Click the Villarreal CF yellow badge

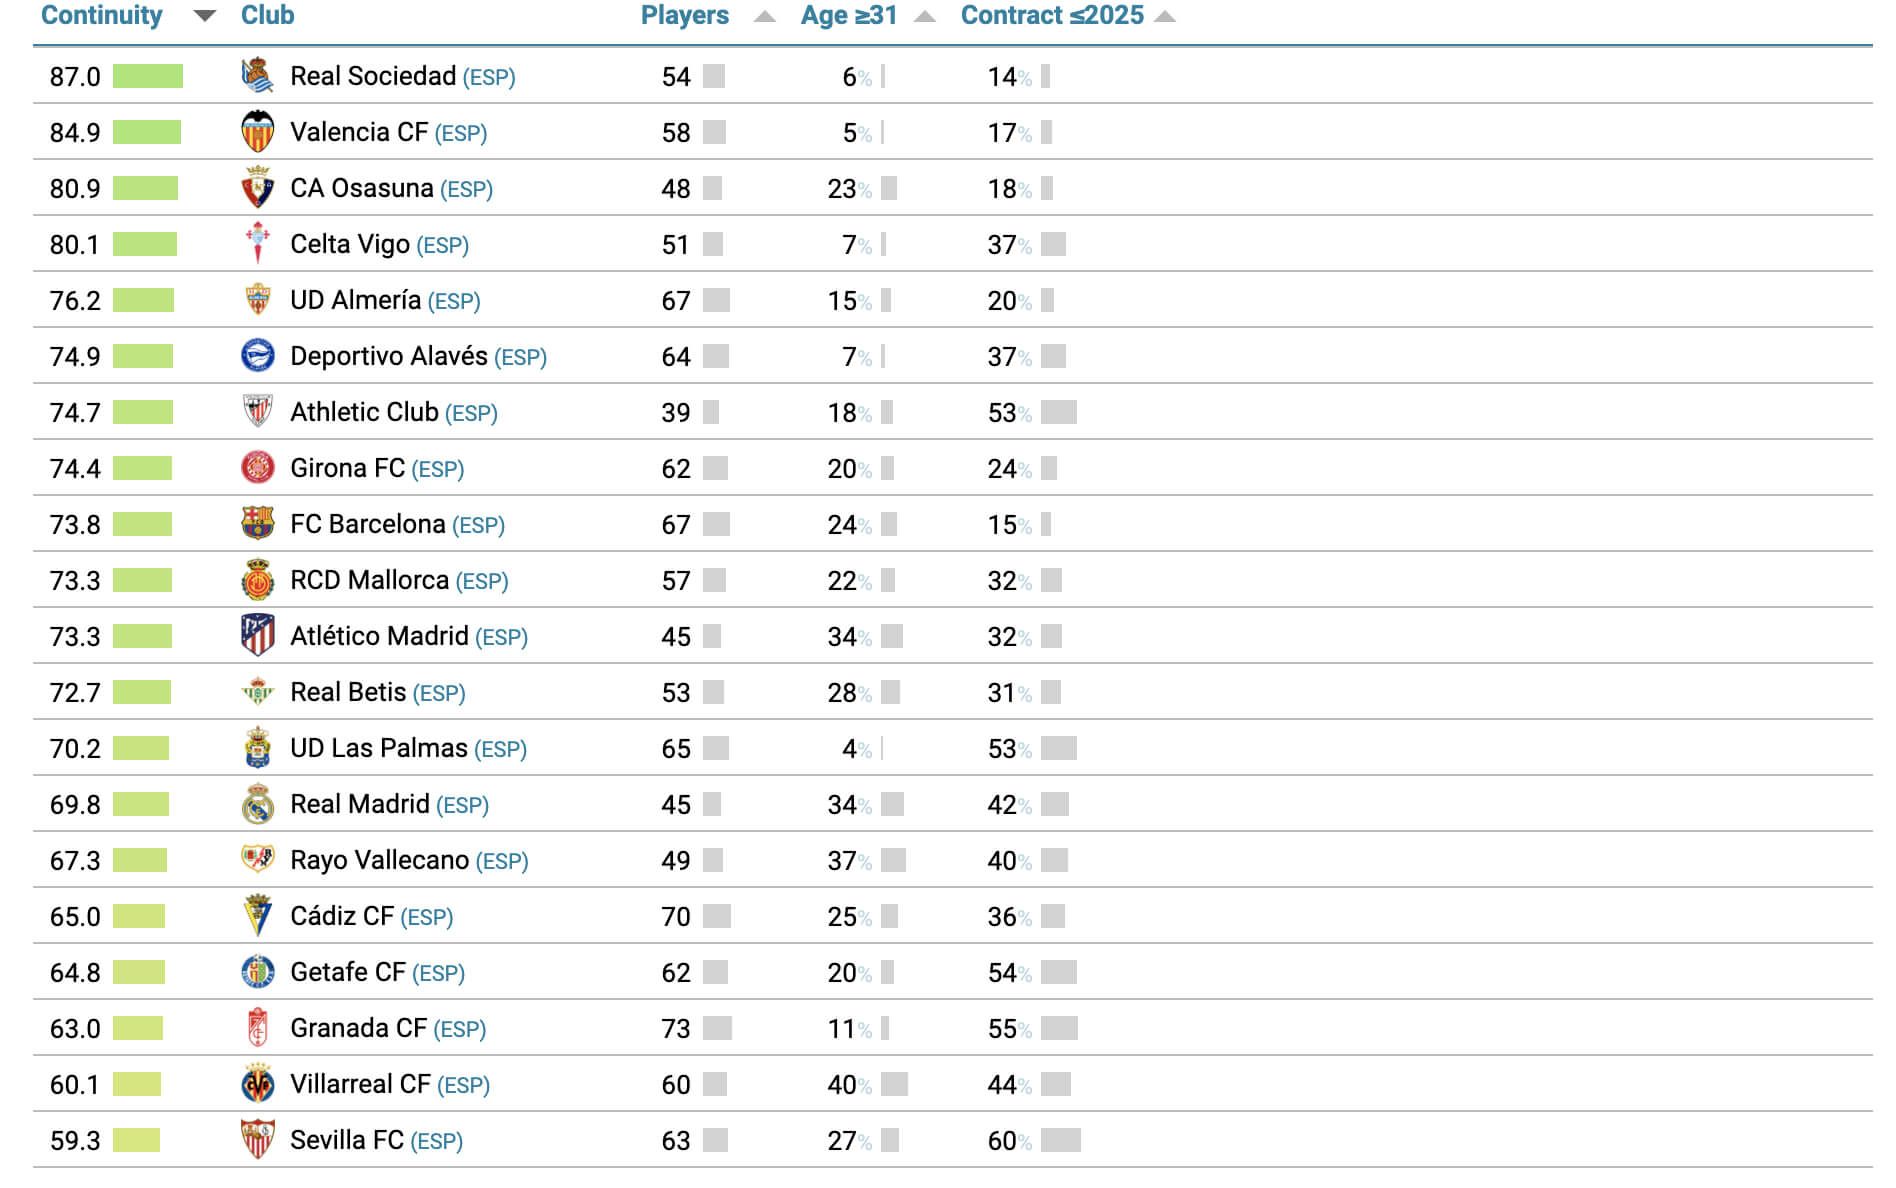pos(258,1083)
